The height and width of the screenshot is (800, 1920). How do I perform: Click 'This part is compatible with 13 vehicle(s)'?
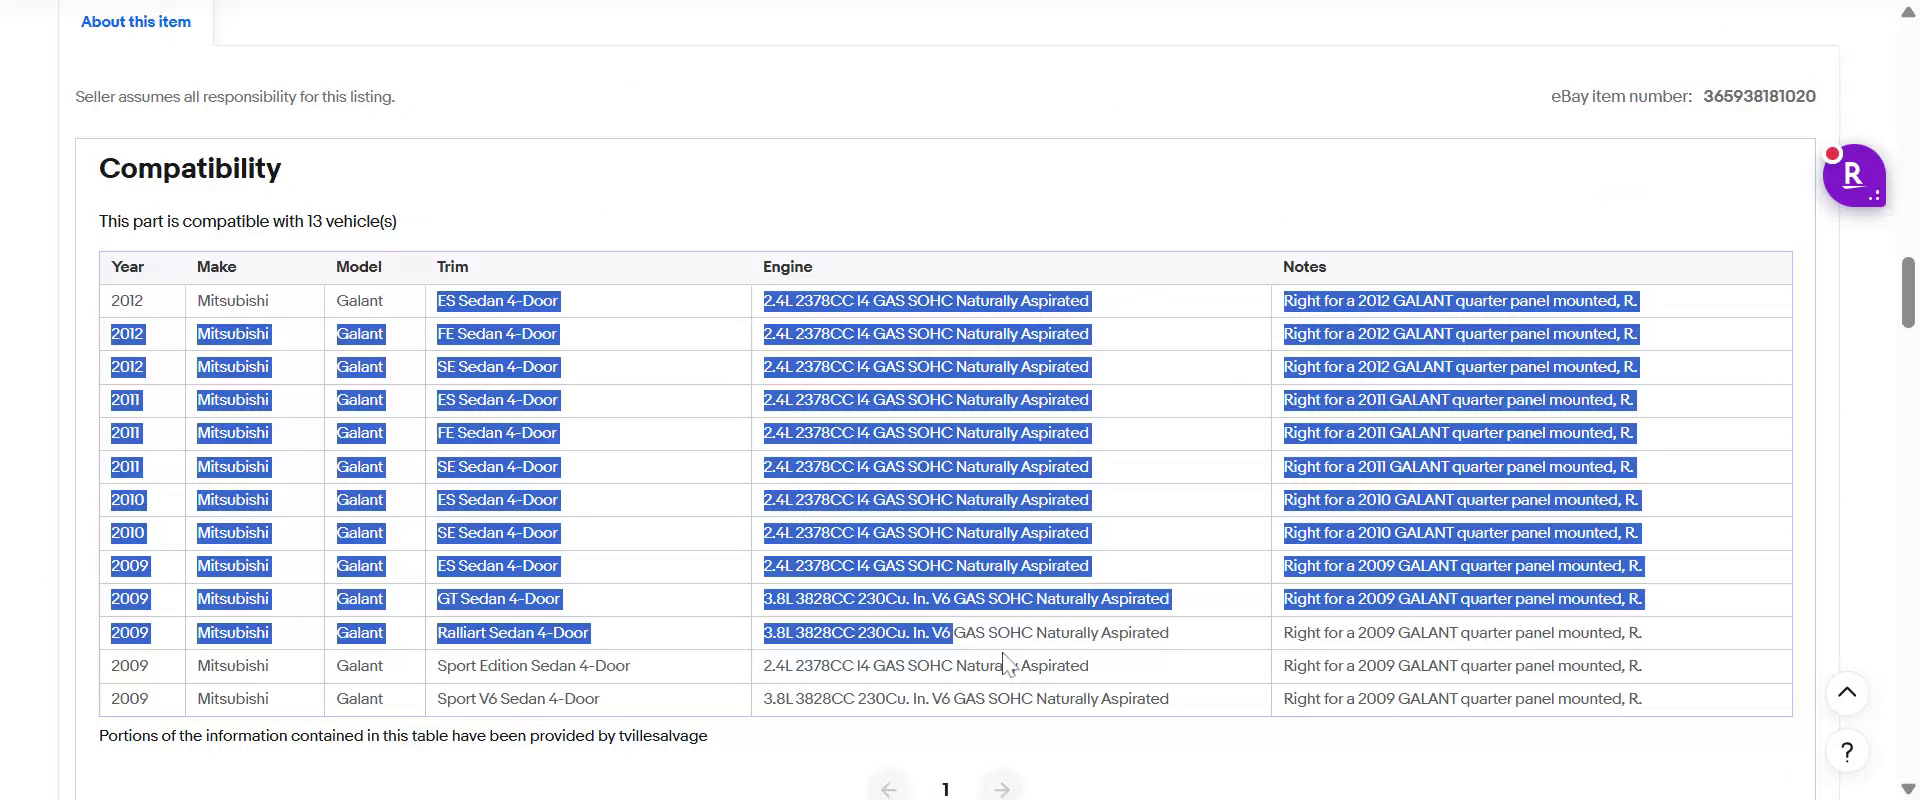(248, 222)
